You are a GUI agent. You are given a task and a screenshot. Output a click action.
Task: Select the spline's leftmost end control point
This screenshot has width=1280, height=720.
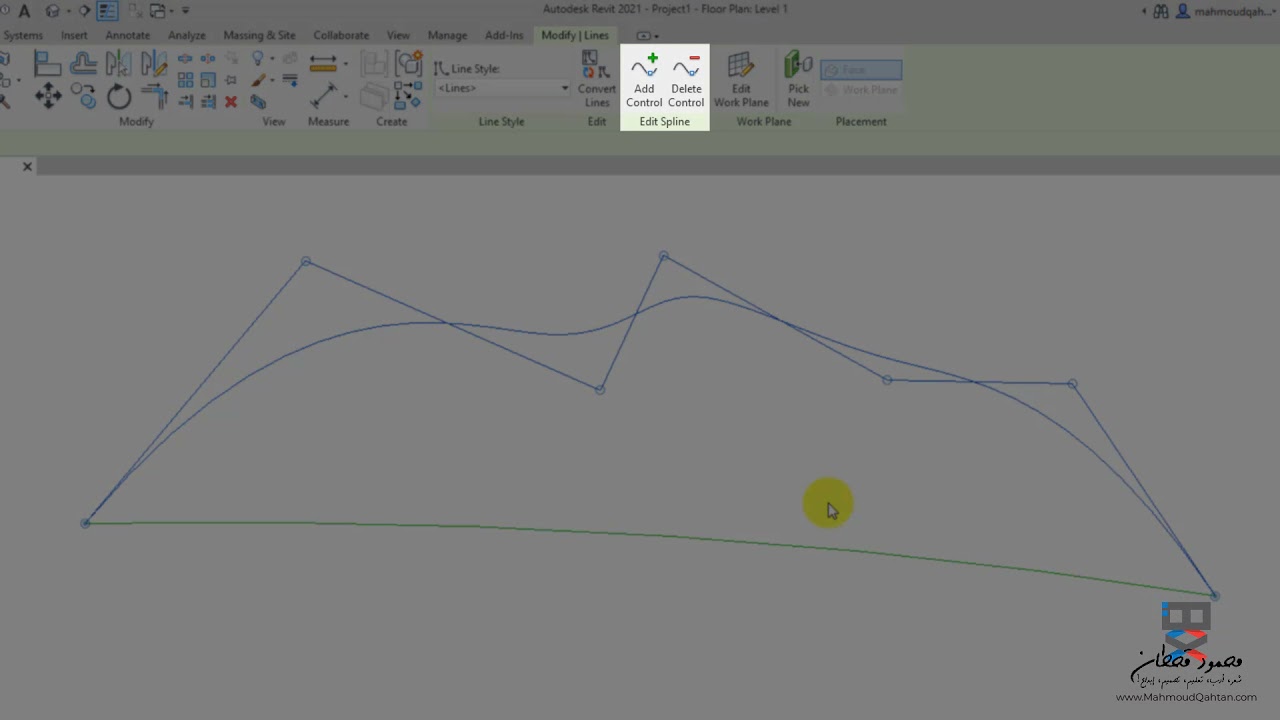(x=86, y=522)
